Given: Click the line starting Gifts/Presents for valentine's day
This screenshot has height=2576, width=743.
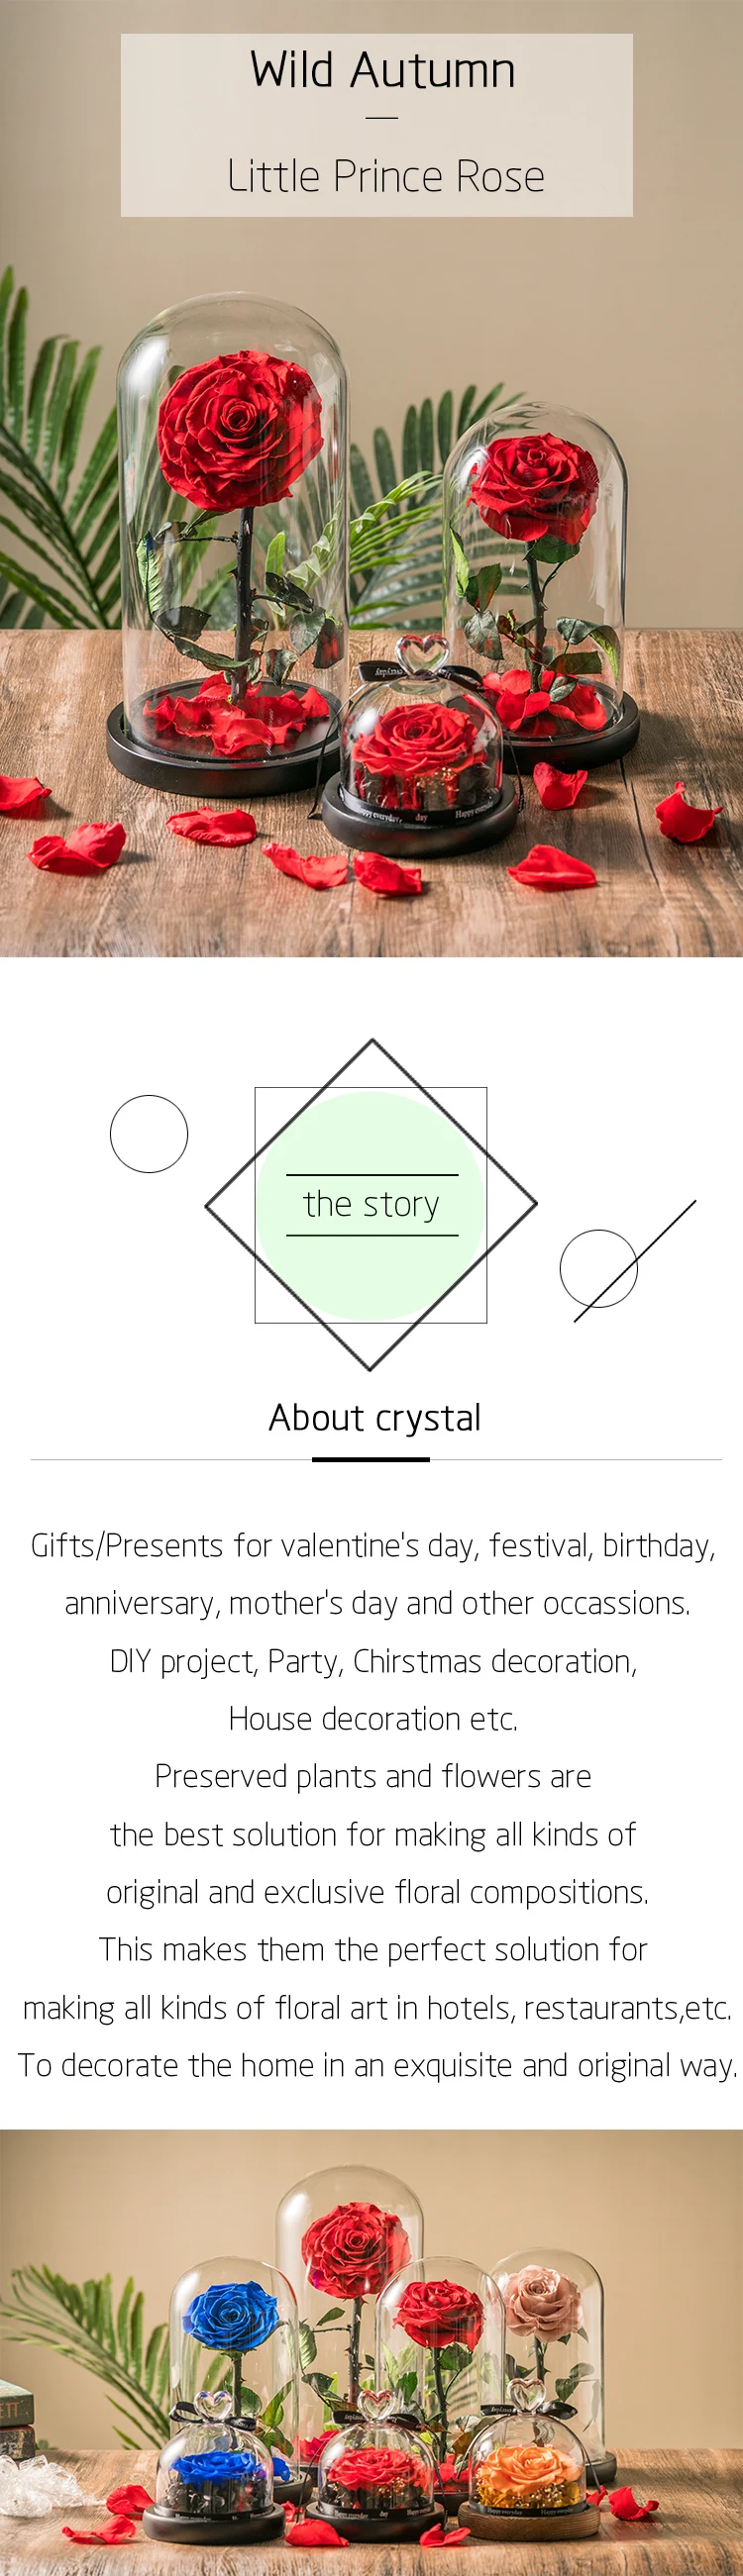Looking at the screenshot, I should [x=372, y=1545].
